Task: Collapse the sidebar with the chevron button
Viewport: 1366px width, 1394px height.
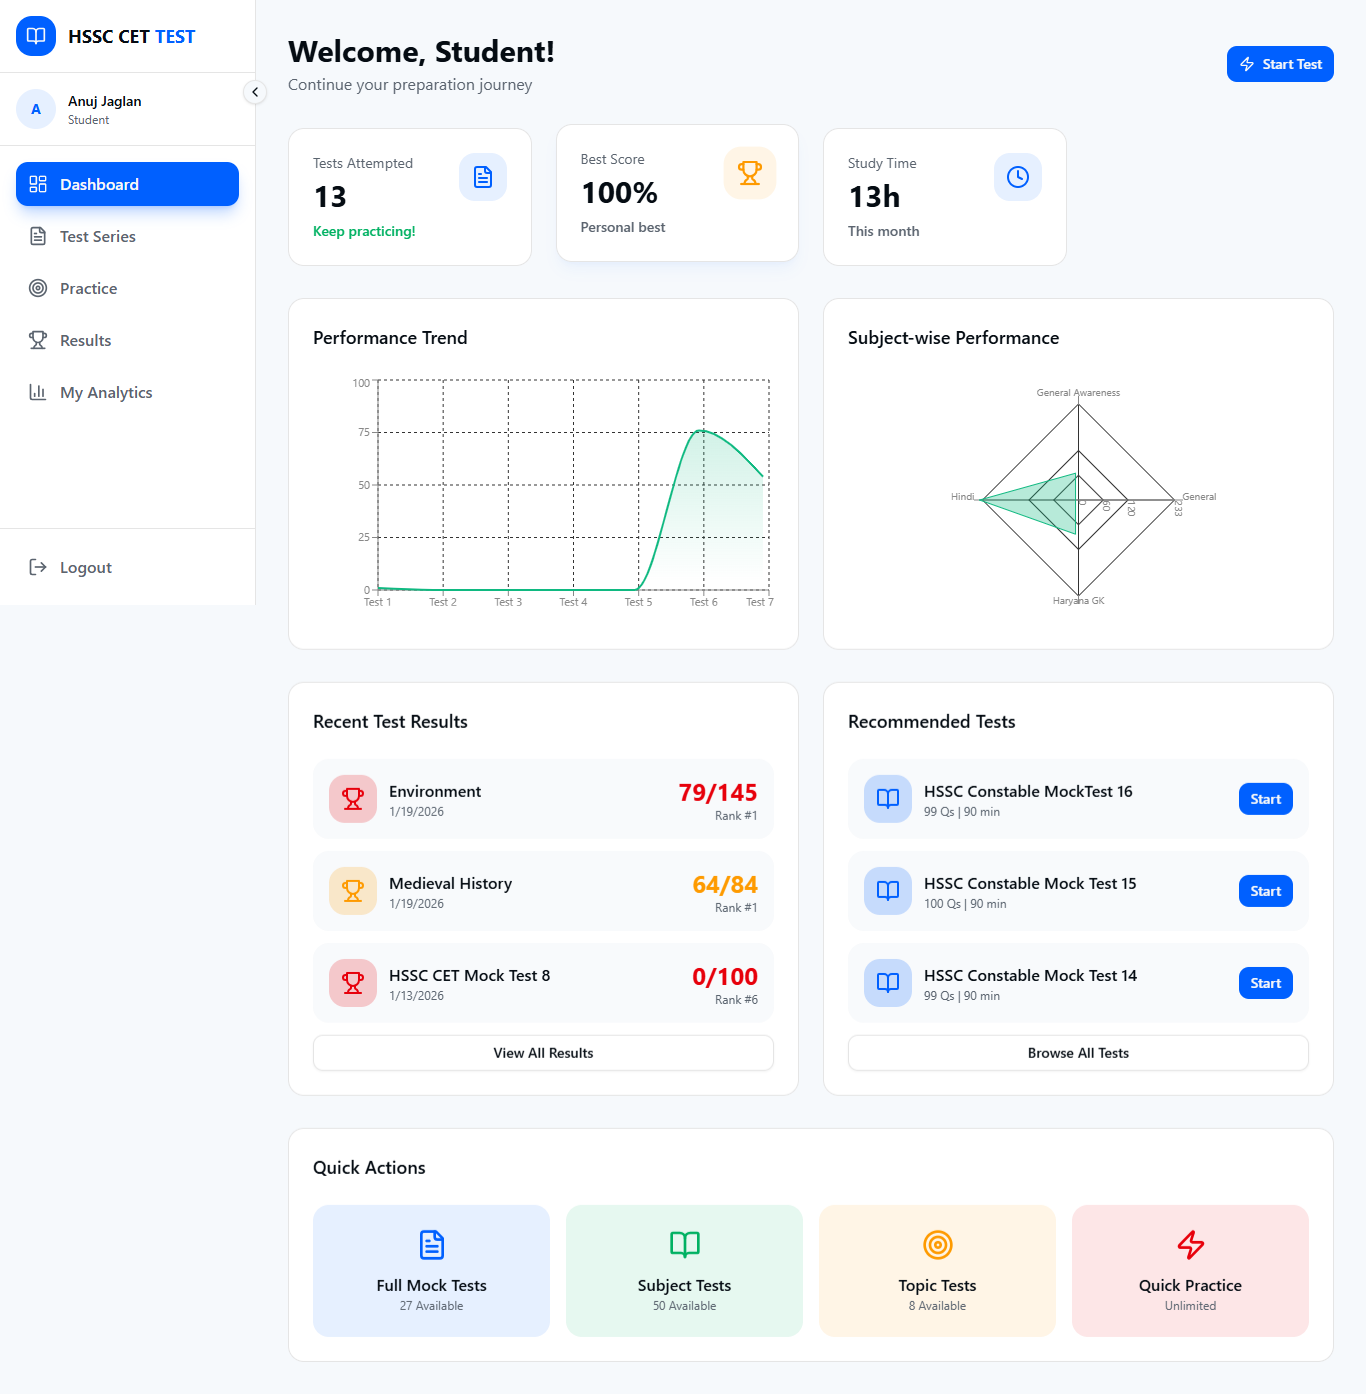Action: click(255, 92)
